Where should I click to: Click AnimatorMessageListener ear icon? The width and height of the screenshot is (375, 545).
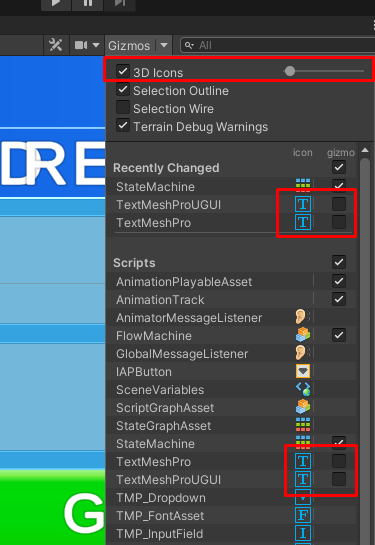[x=302, y=317]
